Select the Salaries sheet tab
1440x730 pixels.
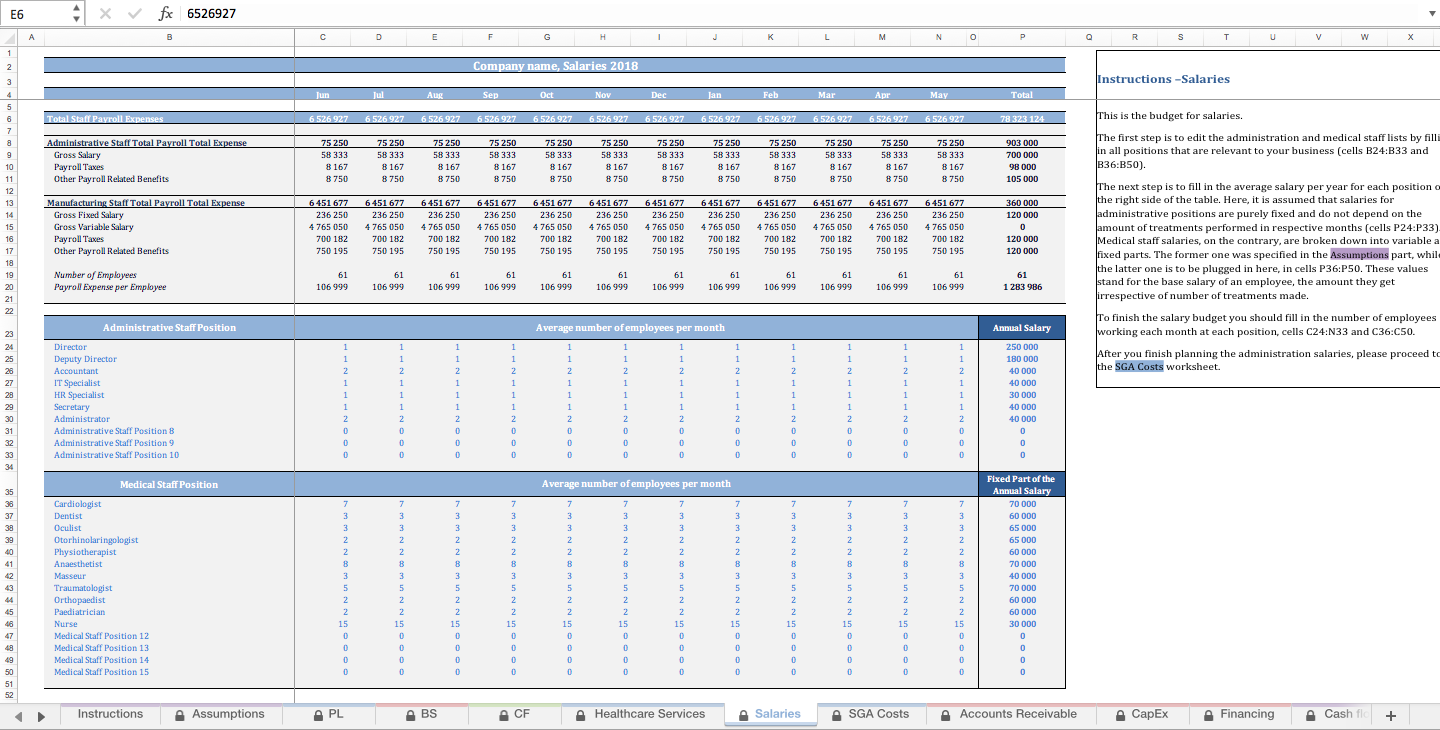coord(769,714)
